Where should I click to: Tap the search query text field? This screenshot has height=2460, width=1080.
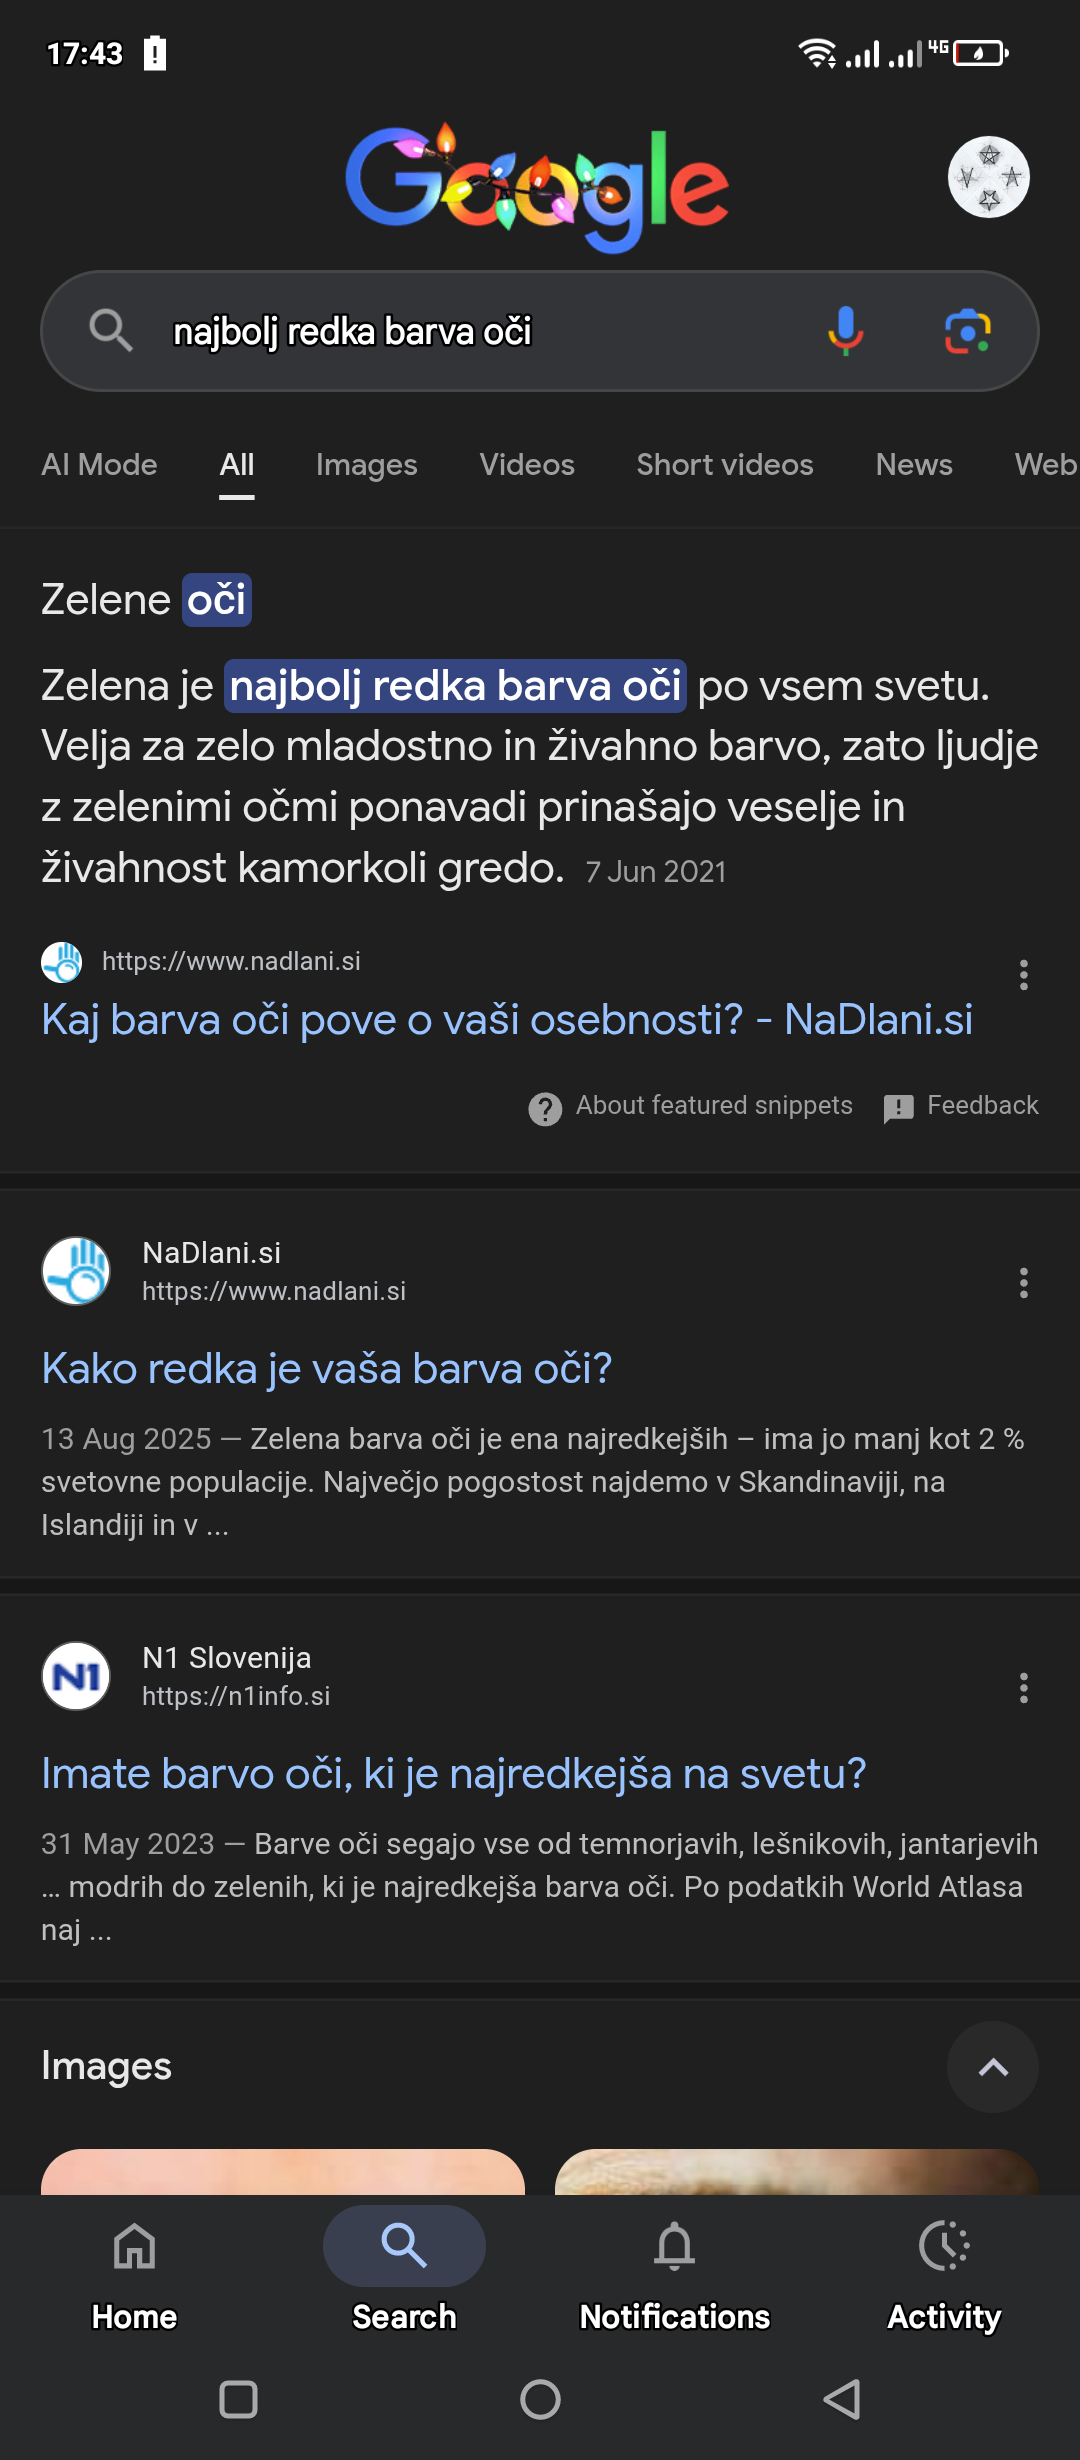pyautogui.click(x=480, y=331)
